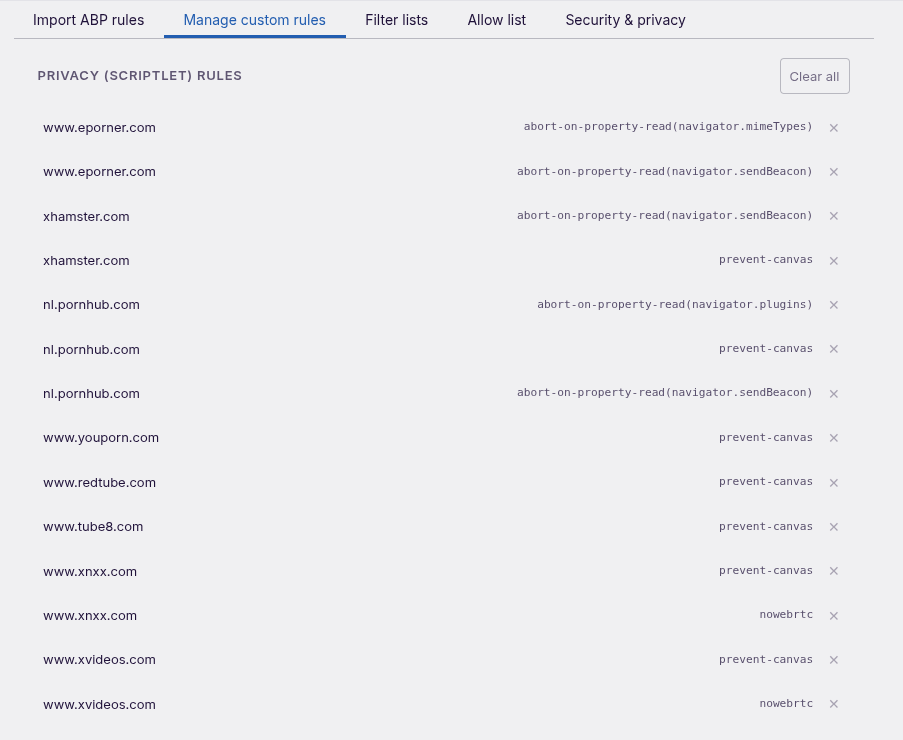Open the Import ABP rules tab
The width and height of the screenshot is (903, 740).
pos(89,20)
